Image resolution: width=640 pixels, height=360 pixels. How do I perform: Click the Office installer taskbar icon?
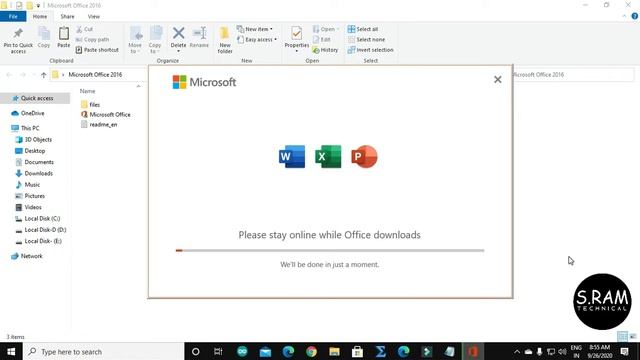pyautogui.click(x=473, y=351)
